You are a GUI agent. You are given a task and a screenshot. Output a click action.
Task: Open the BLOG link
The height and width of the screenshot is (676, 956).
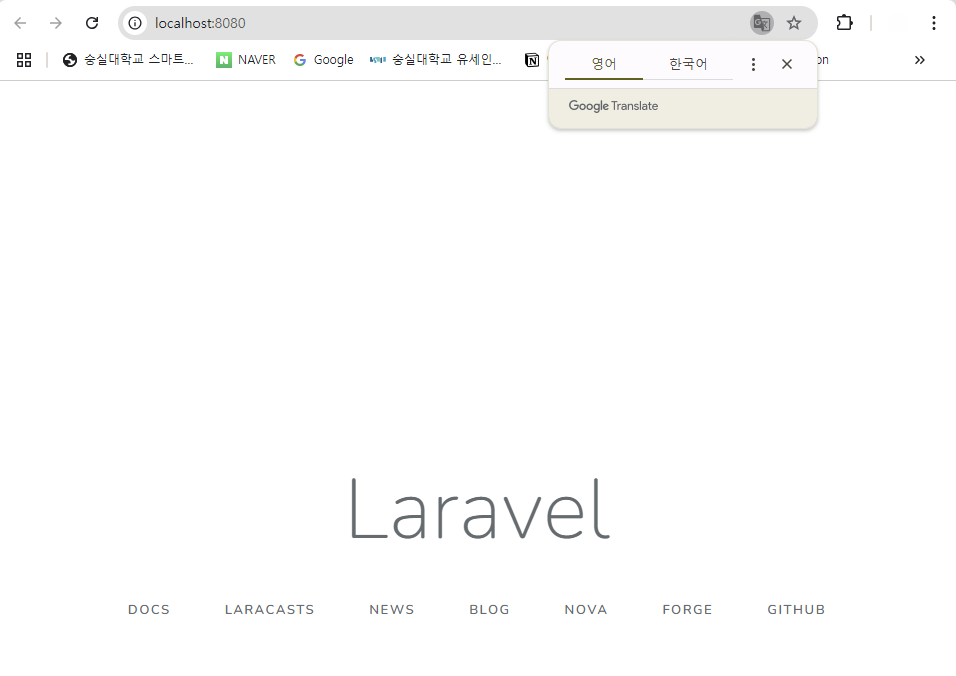pyautogui.click(x=490, y=610)
